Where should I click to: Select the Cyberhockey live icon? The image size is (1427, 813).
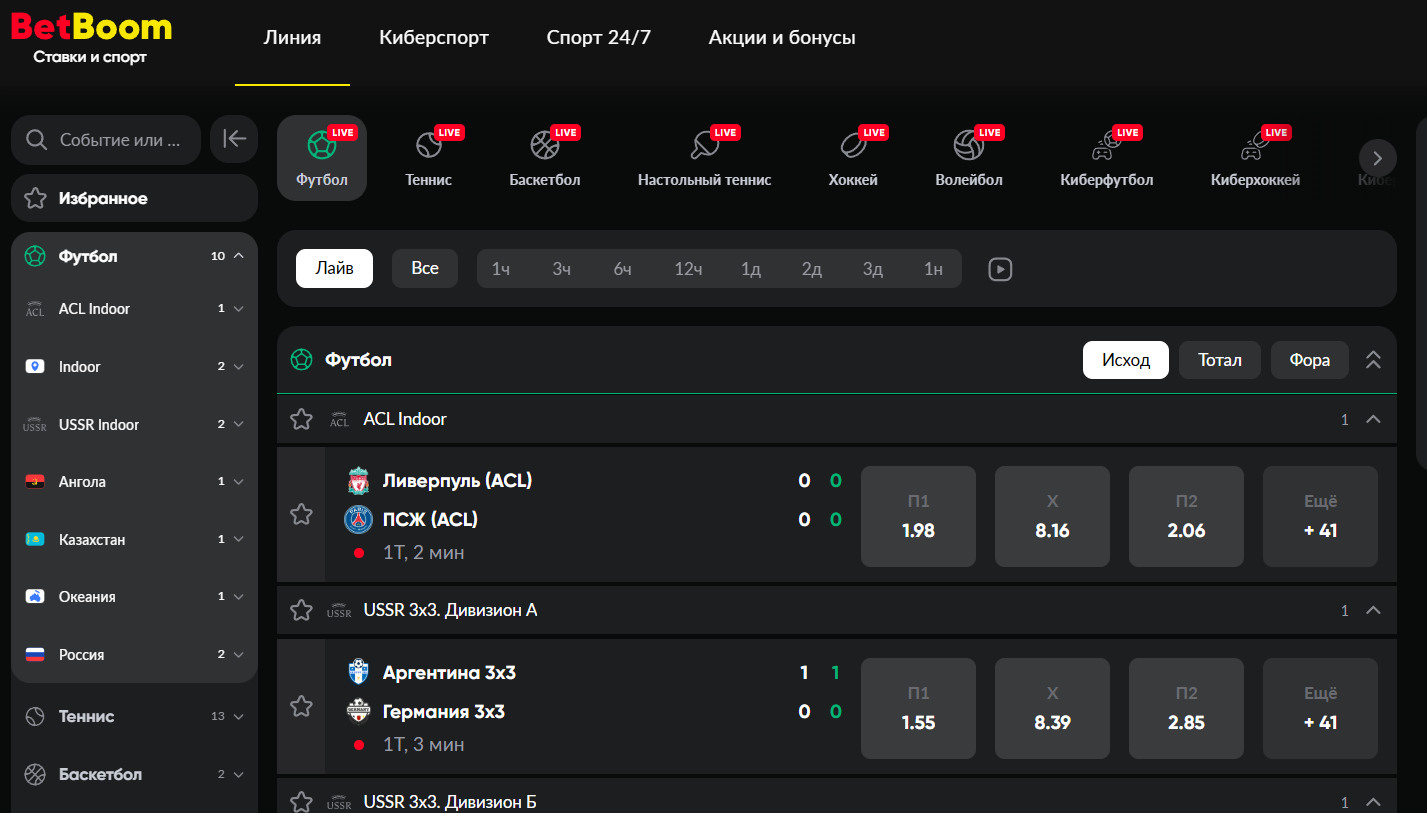coord(1255,158)
